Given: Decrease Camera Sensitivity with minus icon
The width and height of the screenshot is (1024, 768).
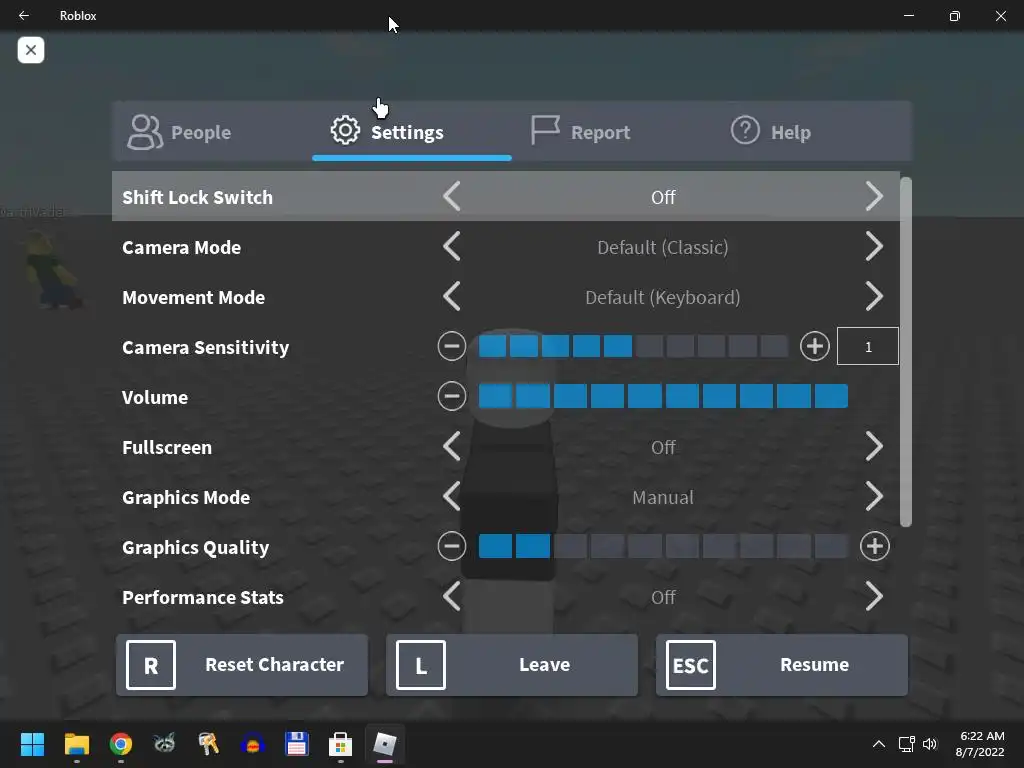Looking at the screenshot, I should pyautogui.click(x=452, y=346).
